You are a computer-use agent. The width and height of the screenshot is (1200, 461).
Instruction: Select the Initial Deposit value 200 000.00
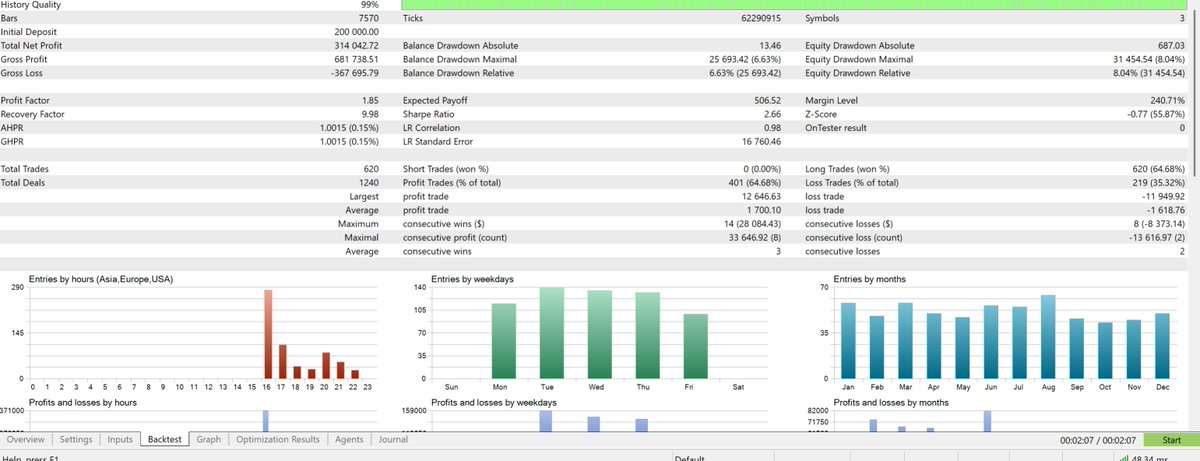(354, 32)
